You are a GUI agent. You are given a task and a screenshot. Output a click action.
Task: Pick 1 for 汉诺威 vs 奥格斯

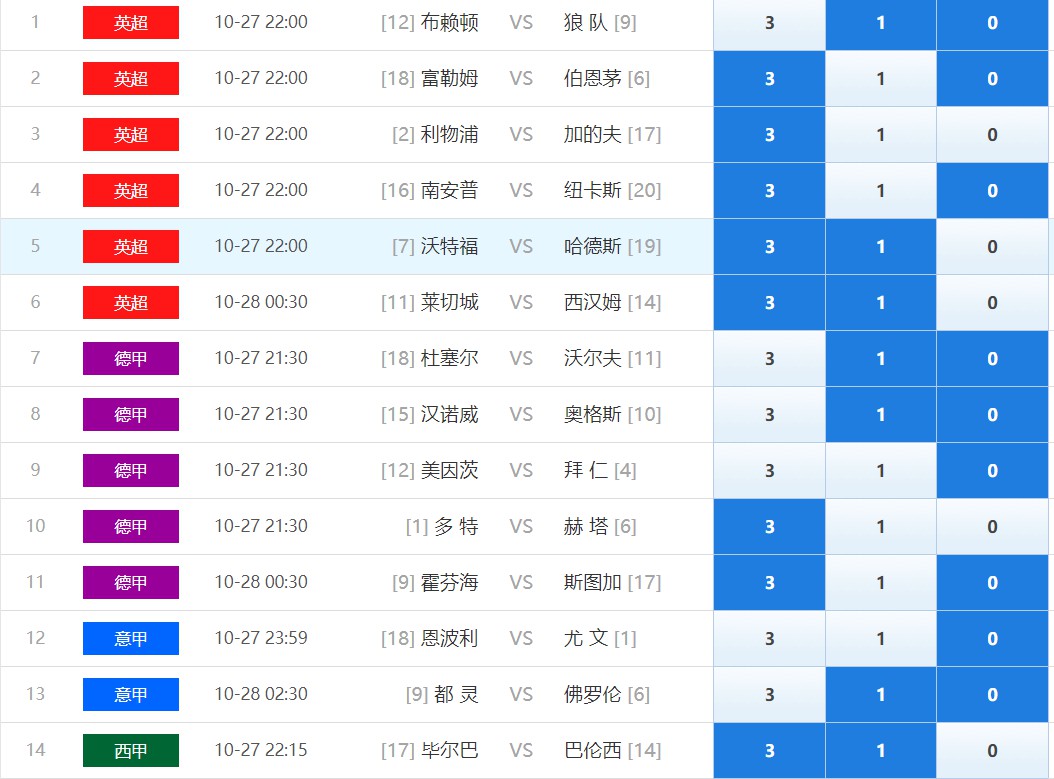(881, 415)
